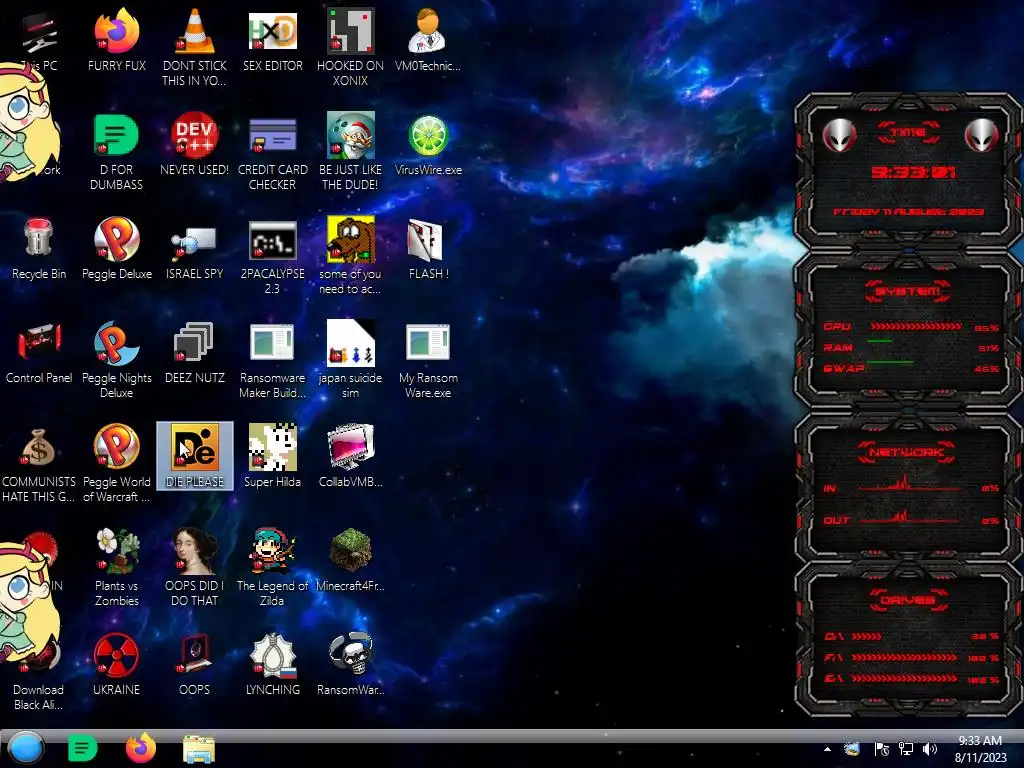Image resolution: width=1024 pixels, height=768 pixels.
Task: Select the BE JUST LIKE THE DUDE icon
Action: pyautogui.click(x=351, y=135)
